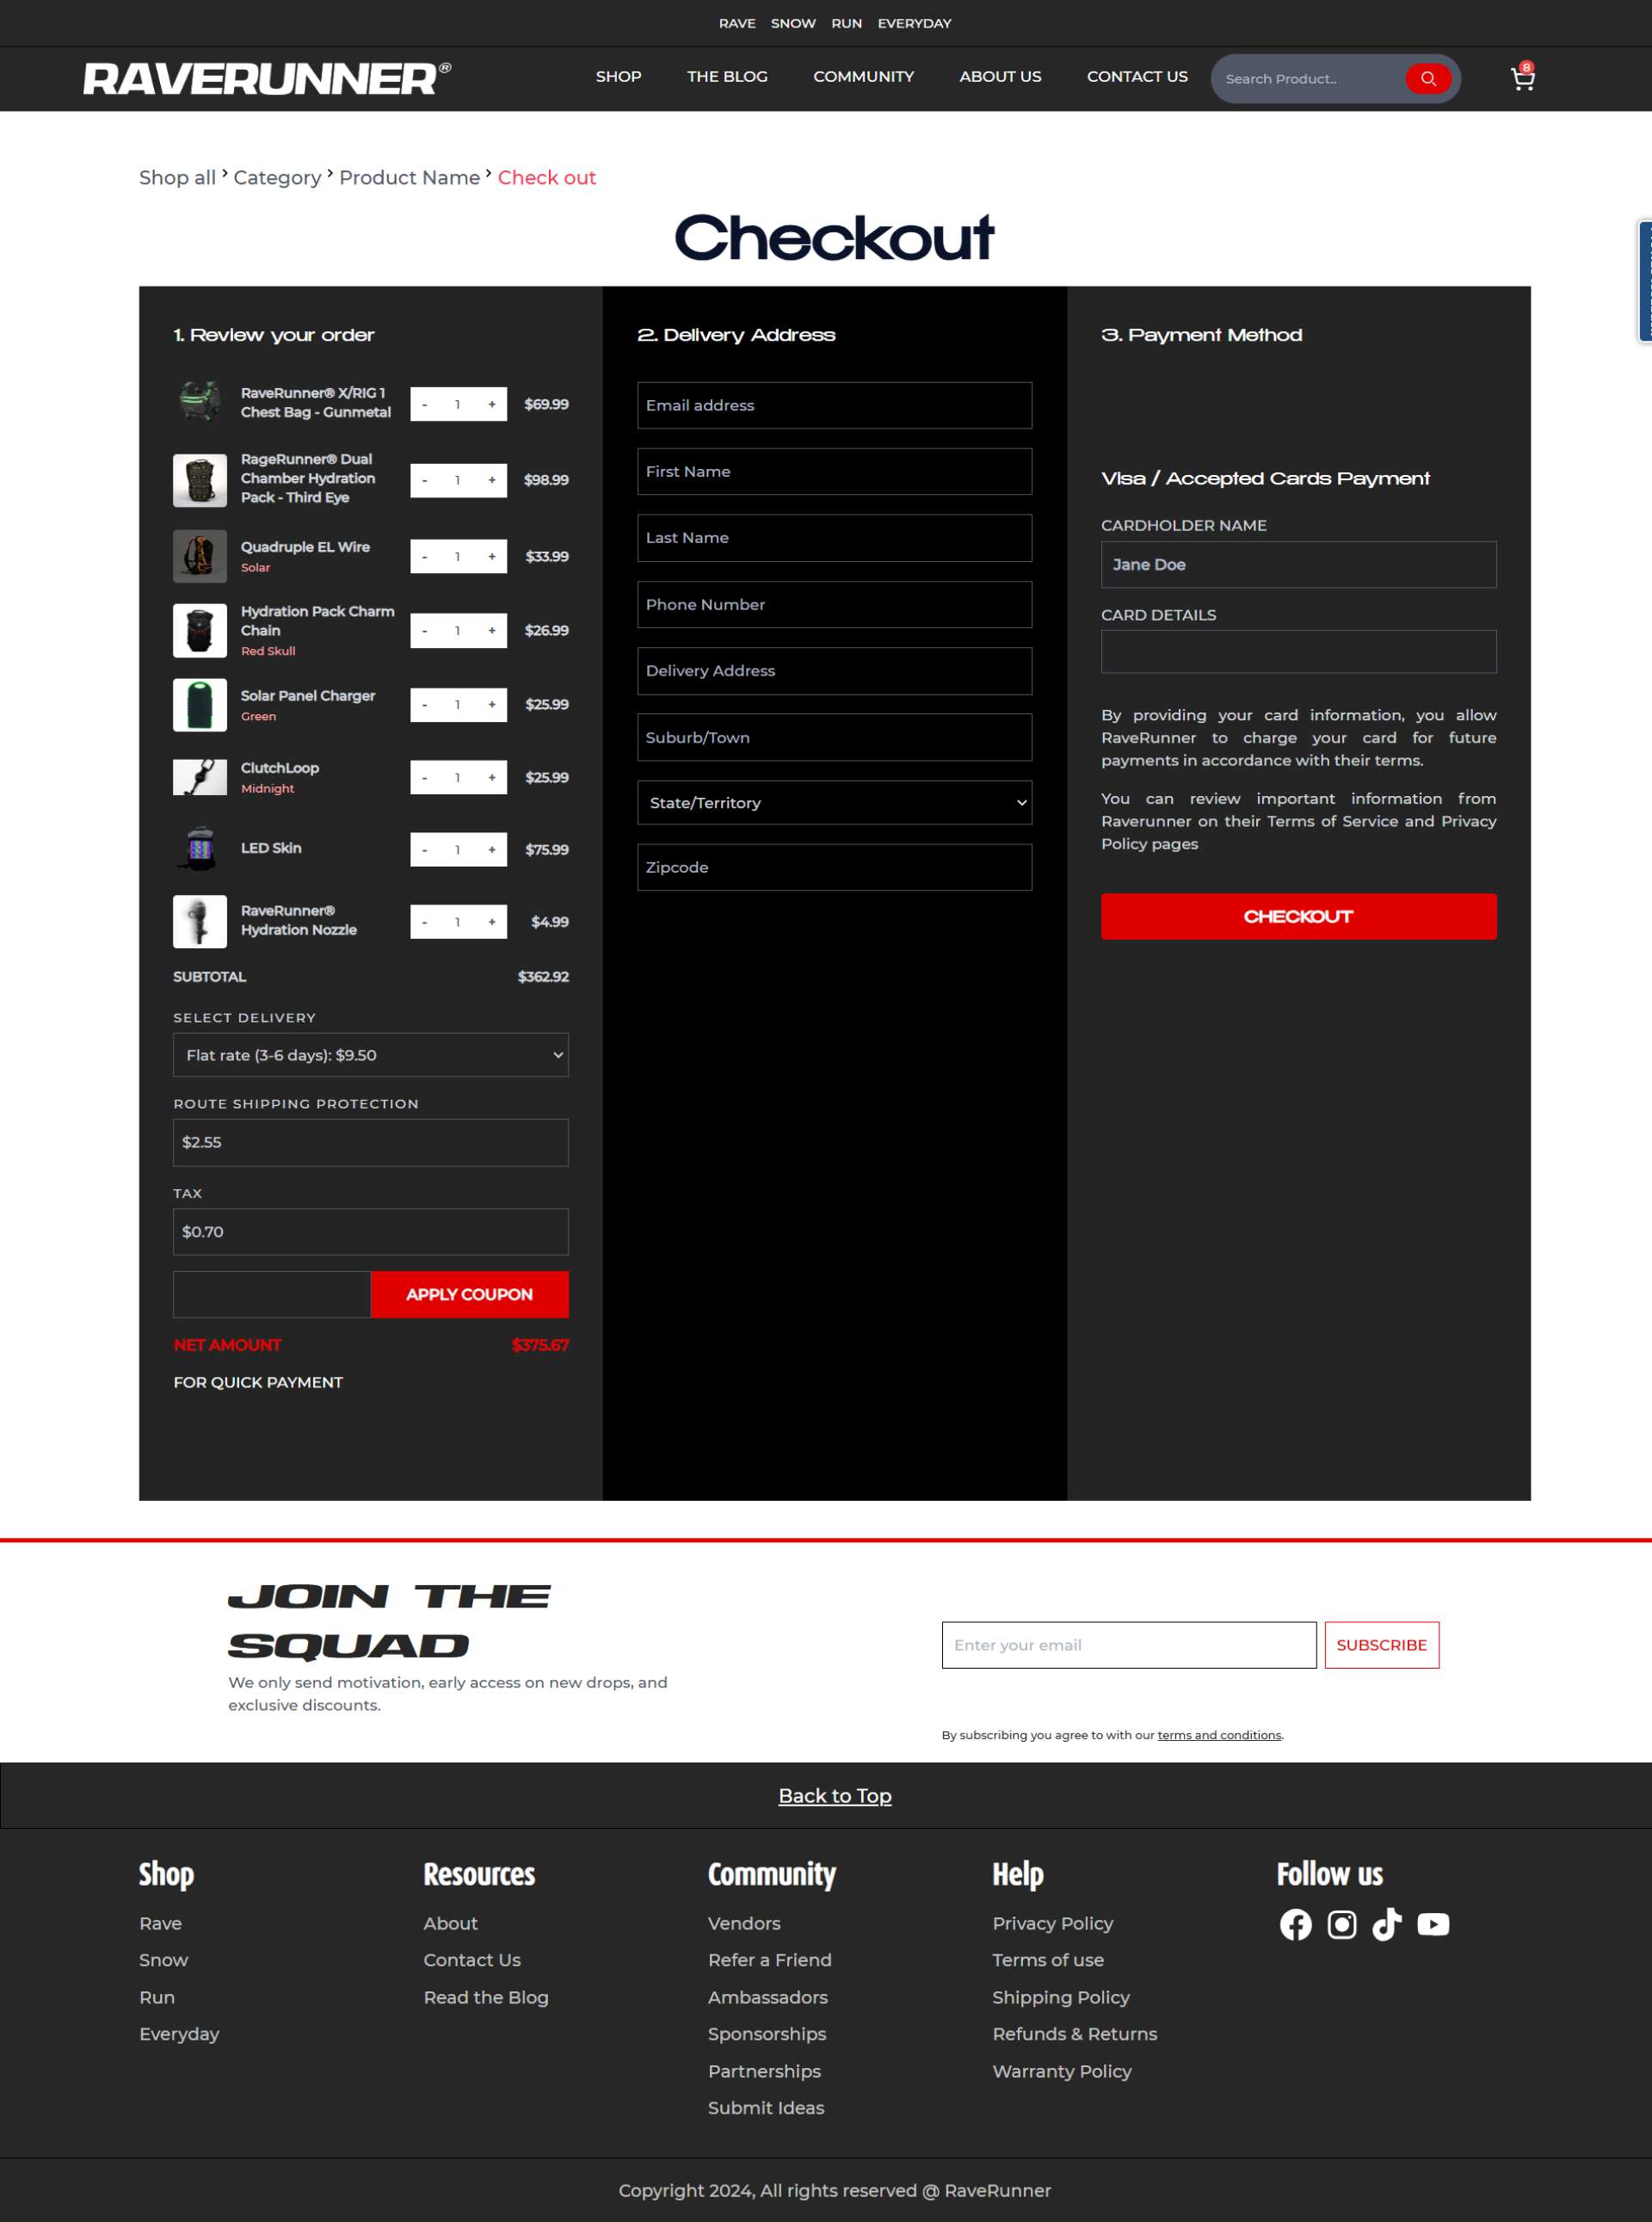Open the Select Delivery flat rate dropdown
Viewport: 1652px width, 2222px height.
(x=370, y=1055)
